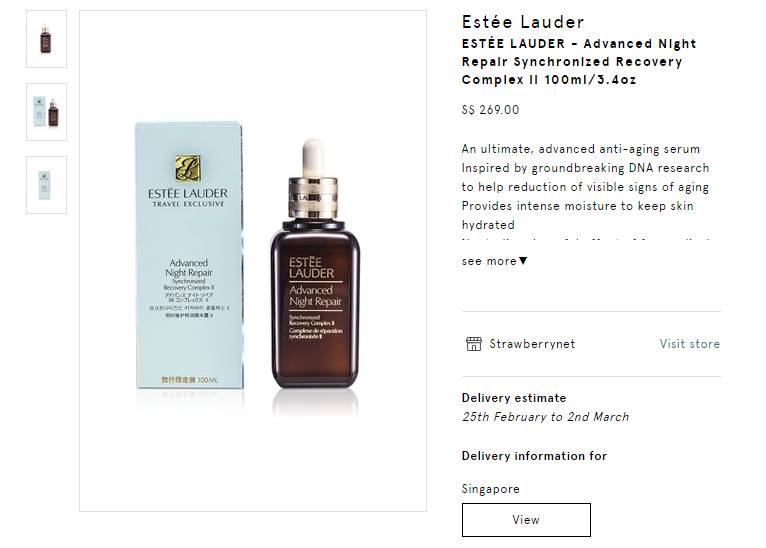The height and width of the screenshot is (548, 766).
Task: Click the Strawberrynet store icon
Action: click(x=473, y=344)
